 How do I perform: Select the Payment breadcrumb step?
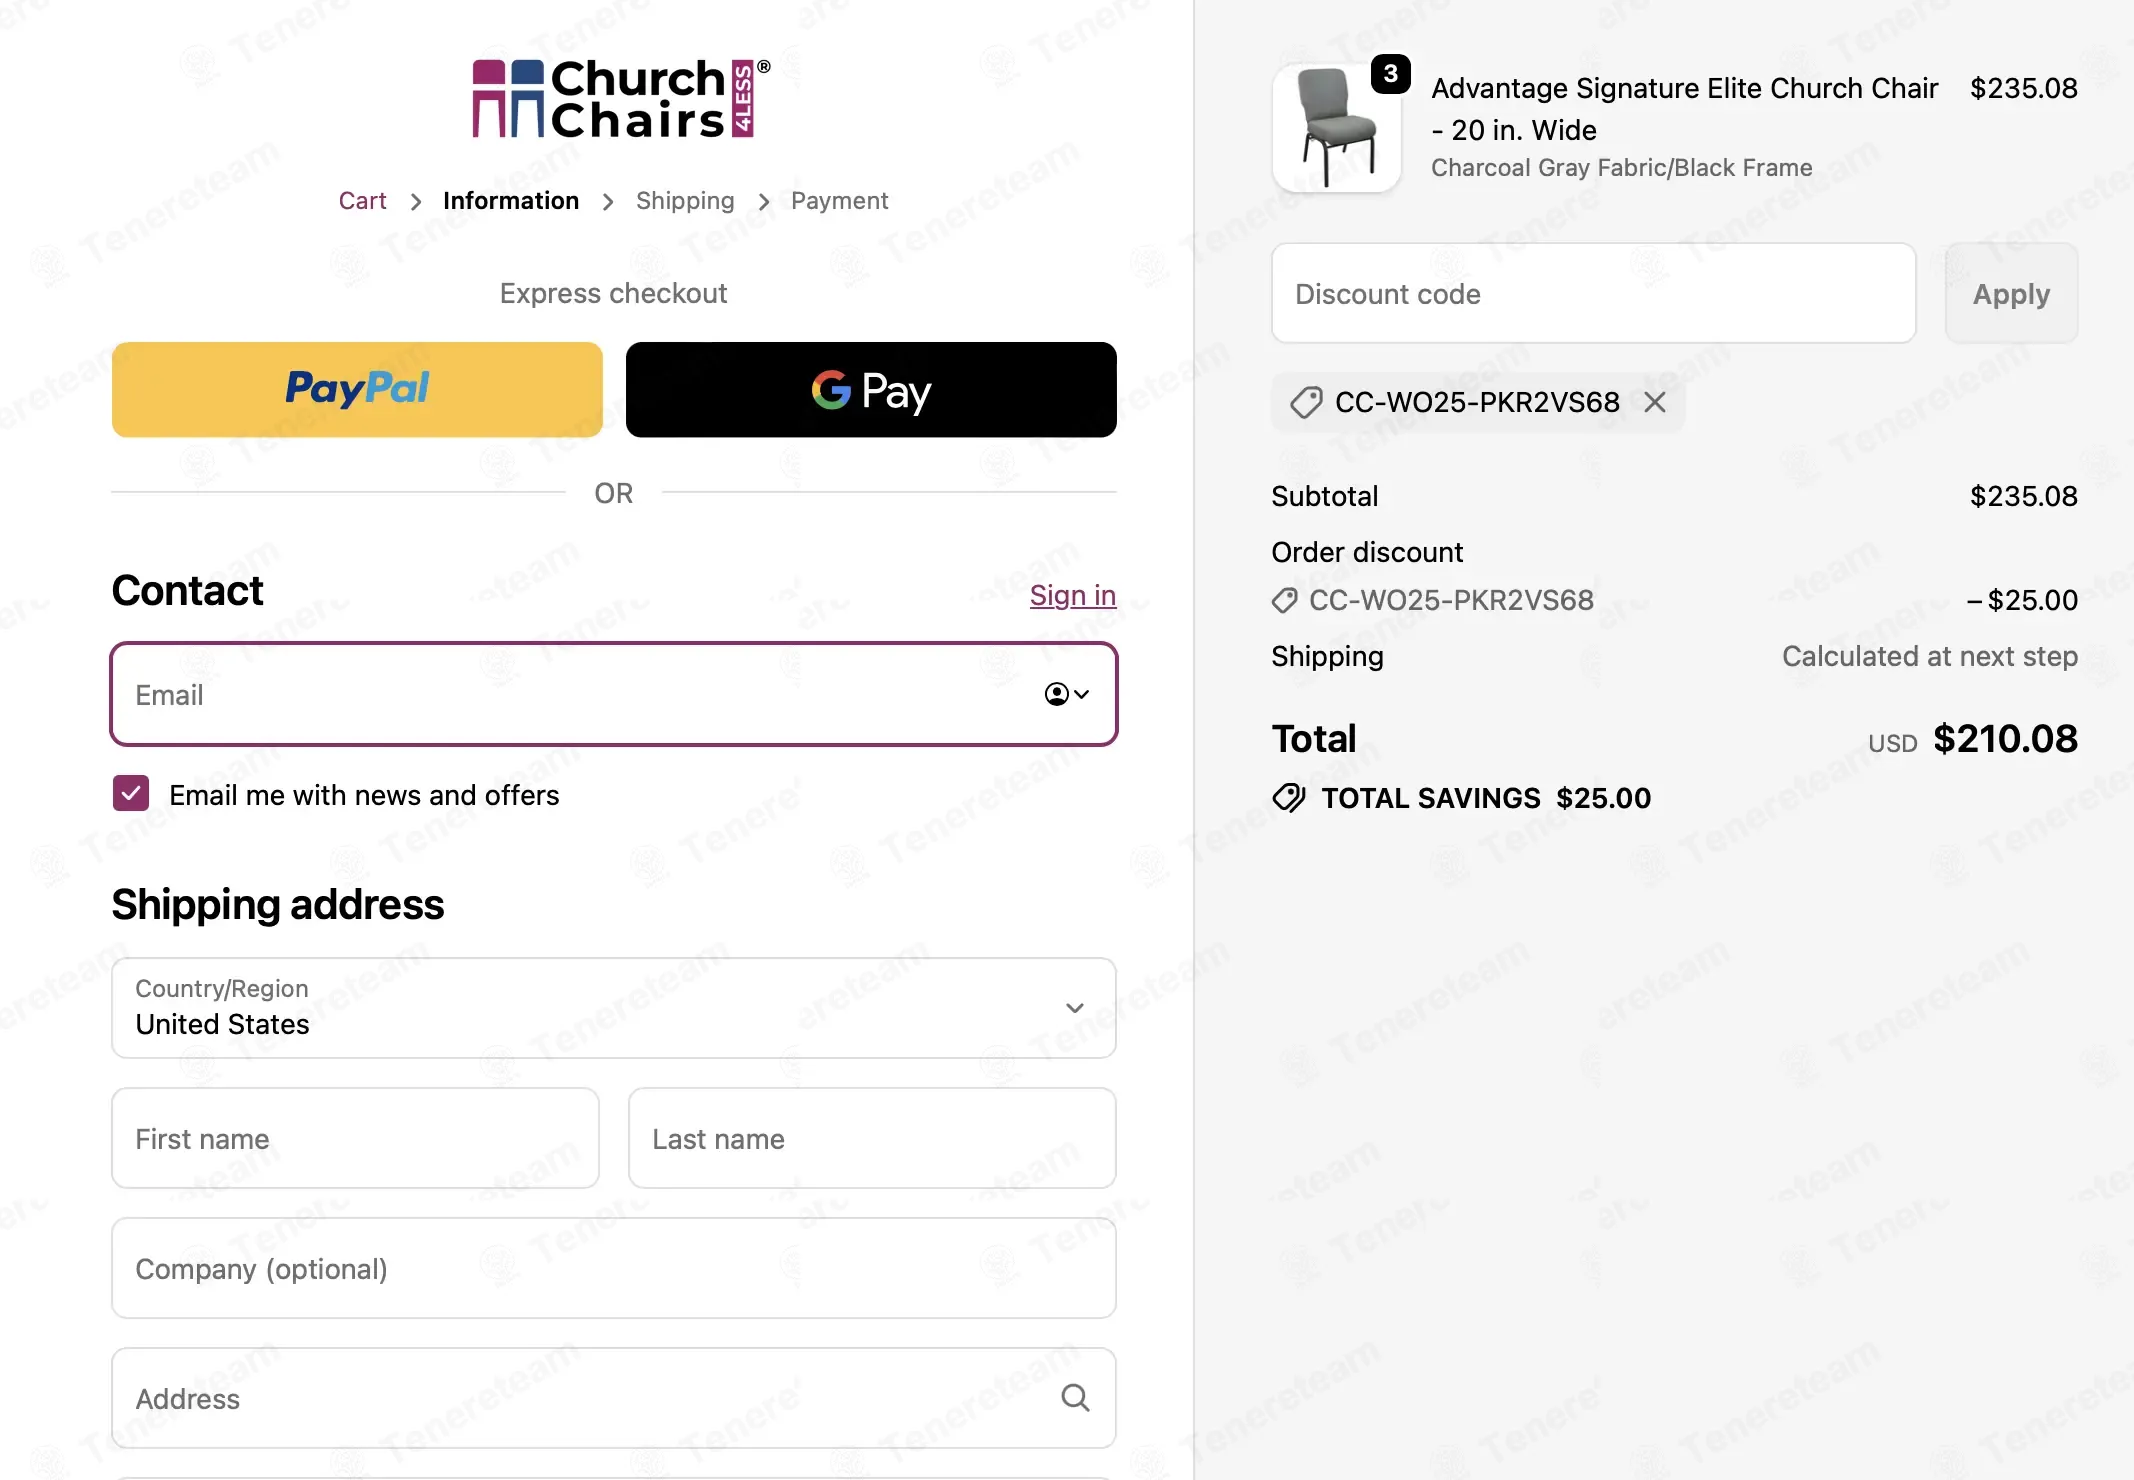click(838, 201)
